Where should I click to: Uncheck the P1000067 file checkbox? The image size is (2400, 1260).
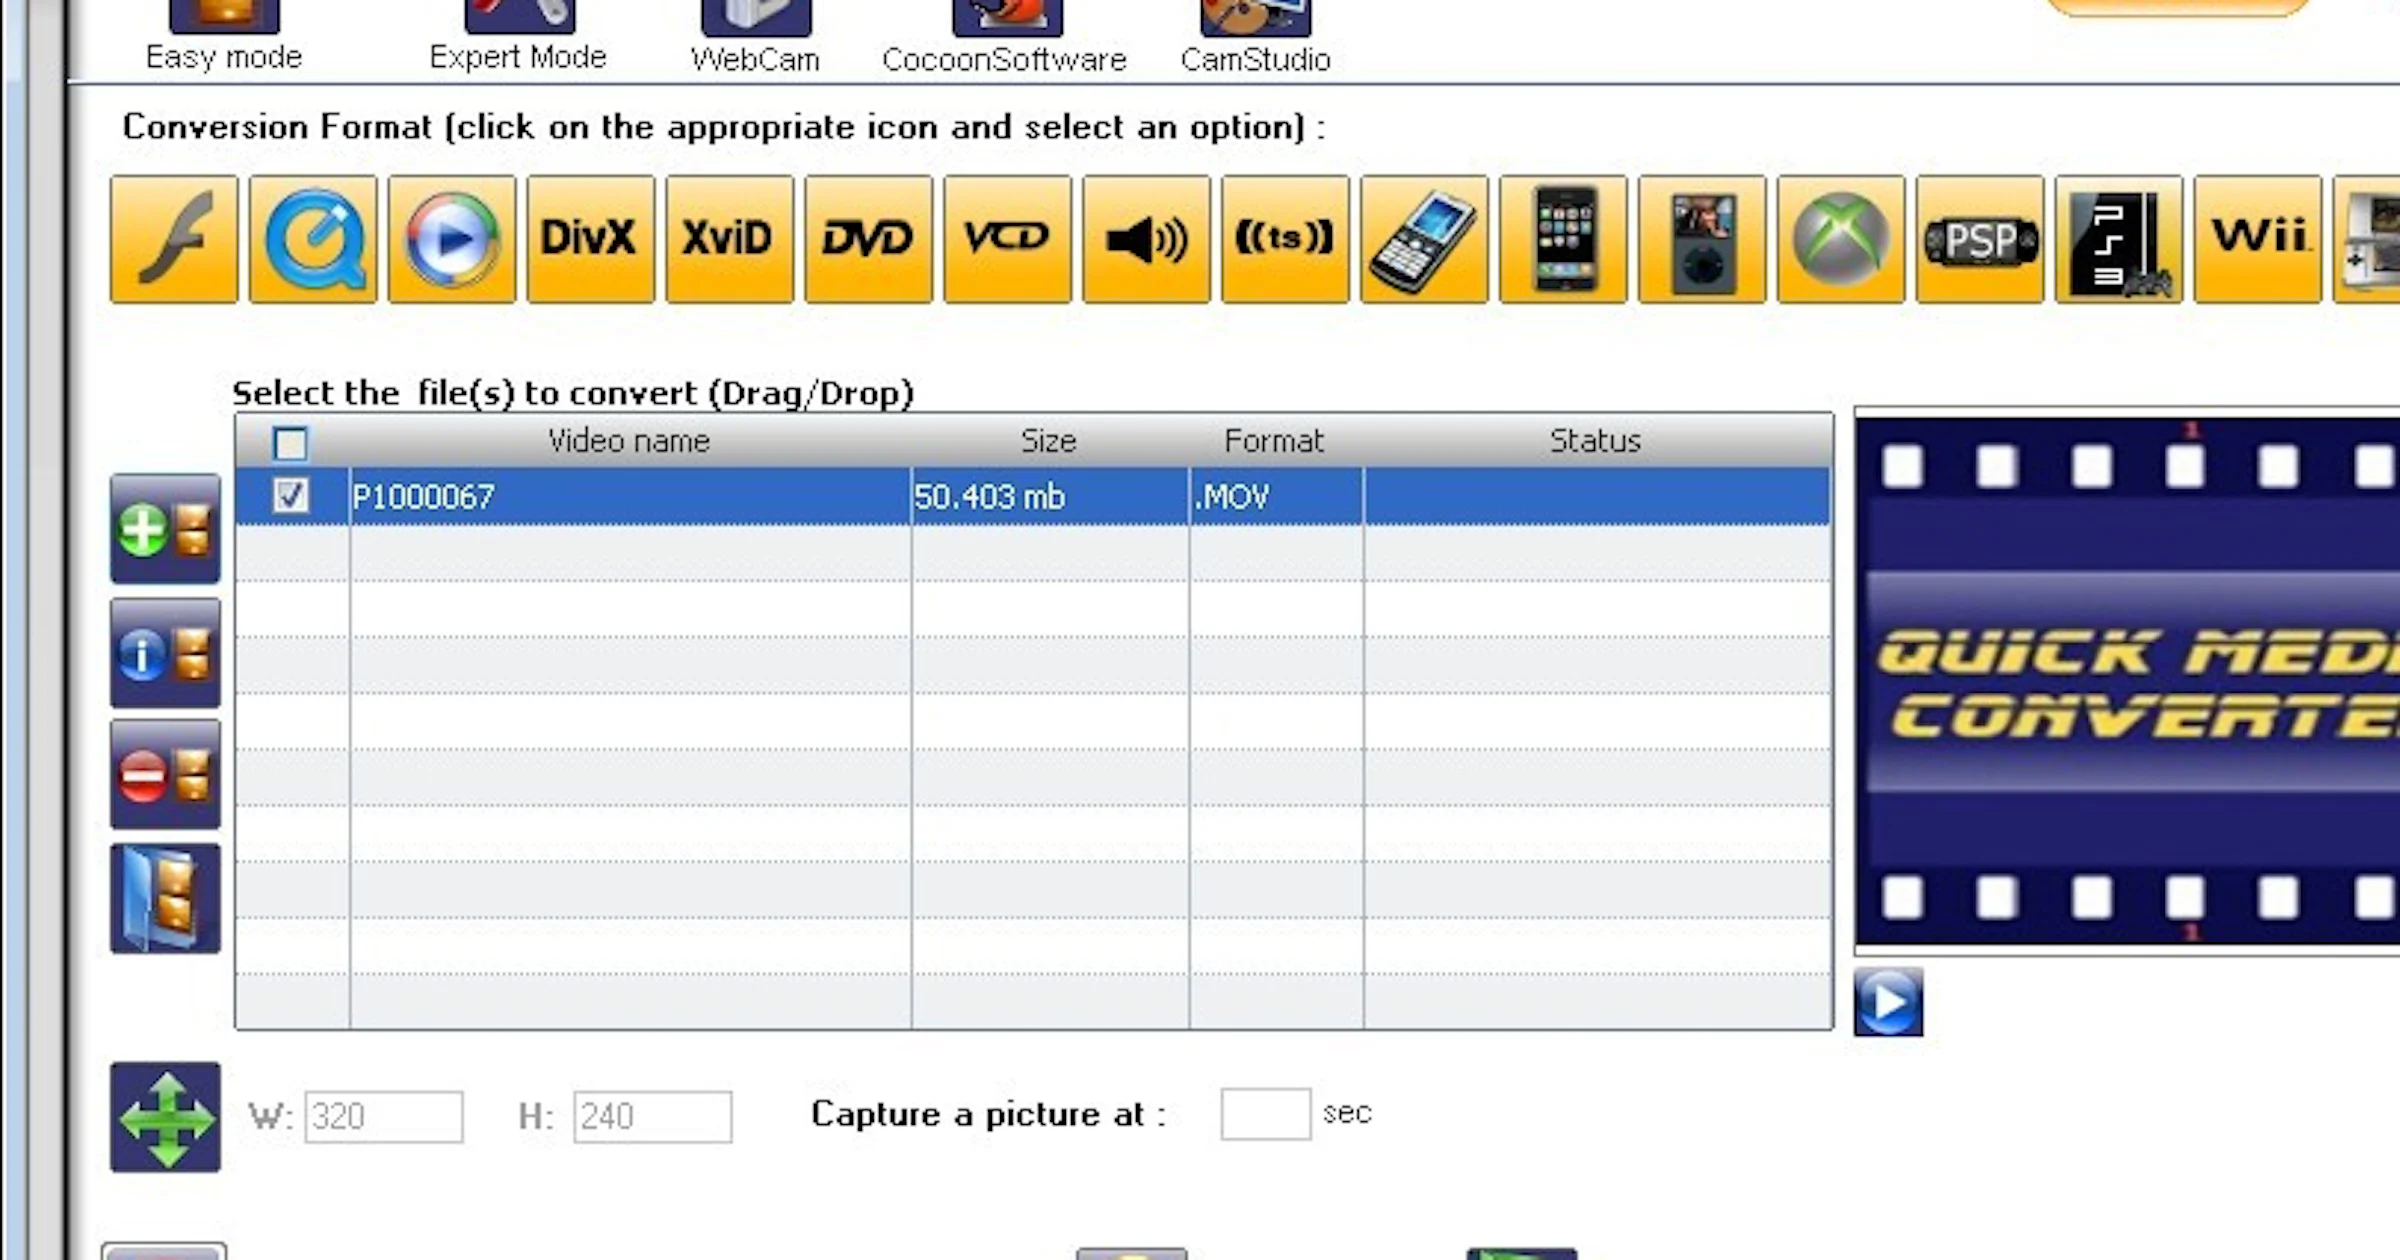291,495
